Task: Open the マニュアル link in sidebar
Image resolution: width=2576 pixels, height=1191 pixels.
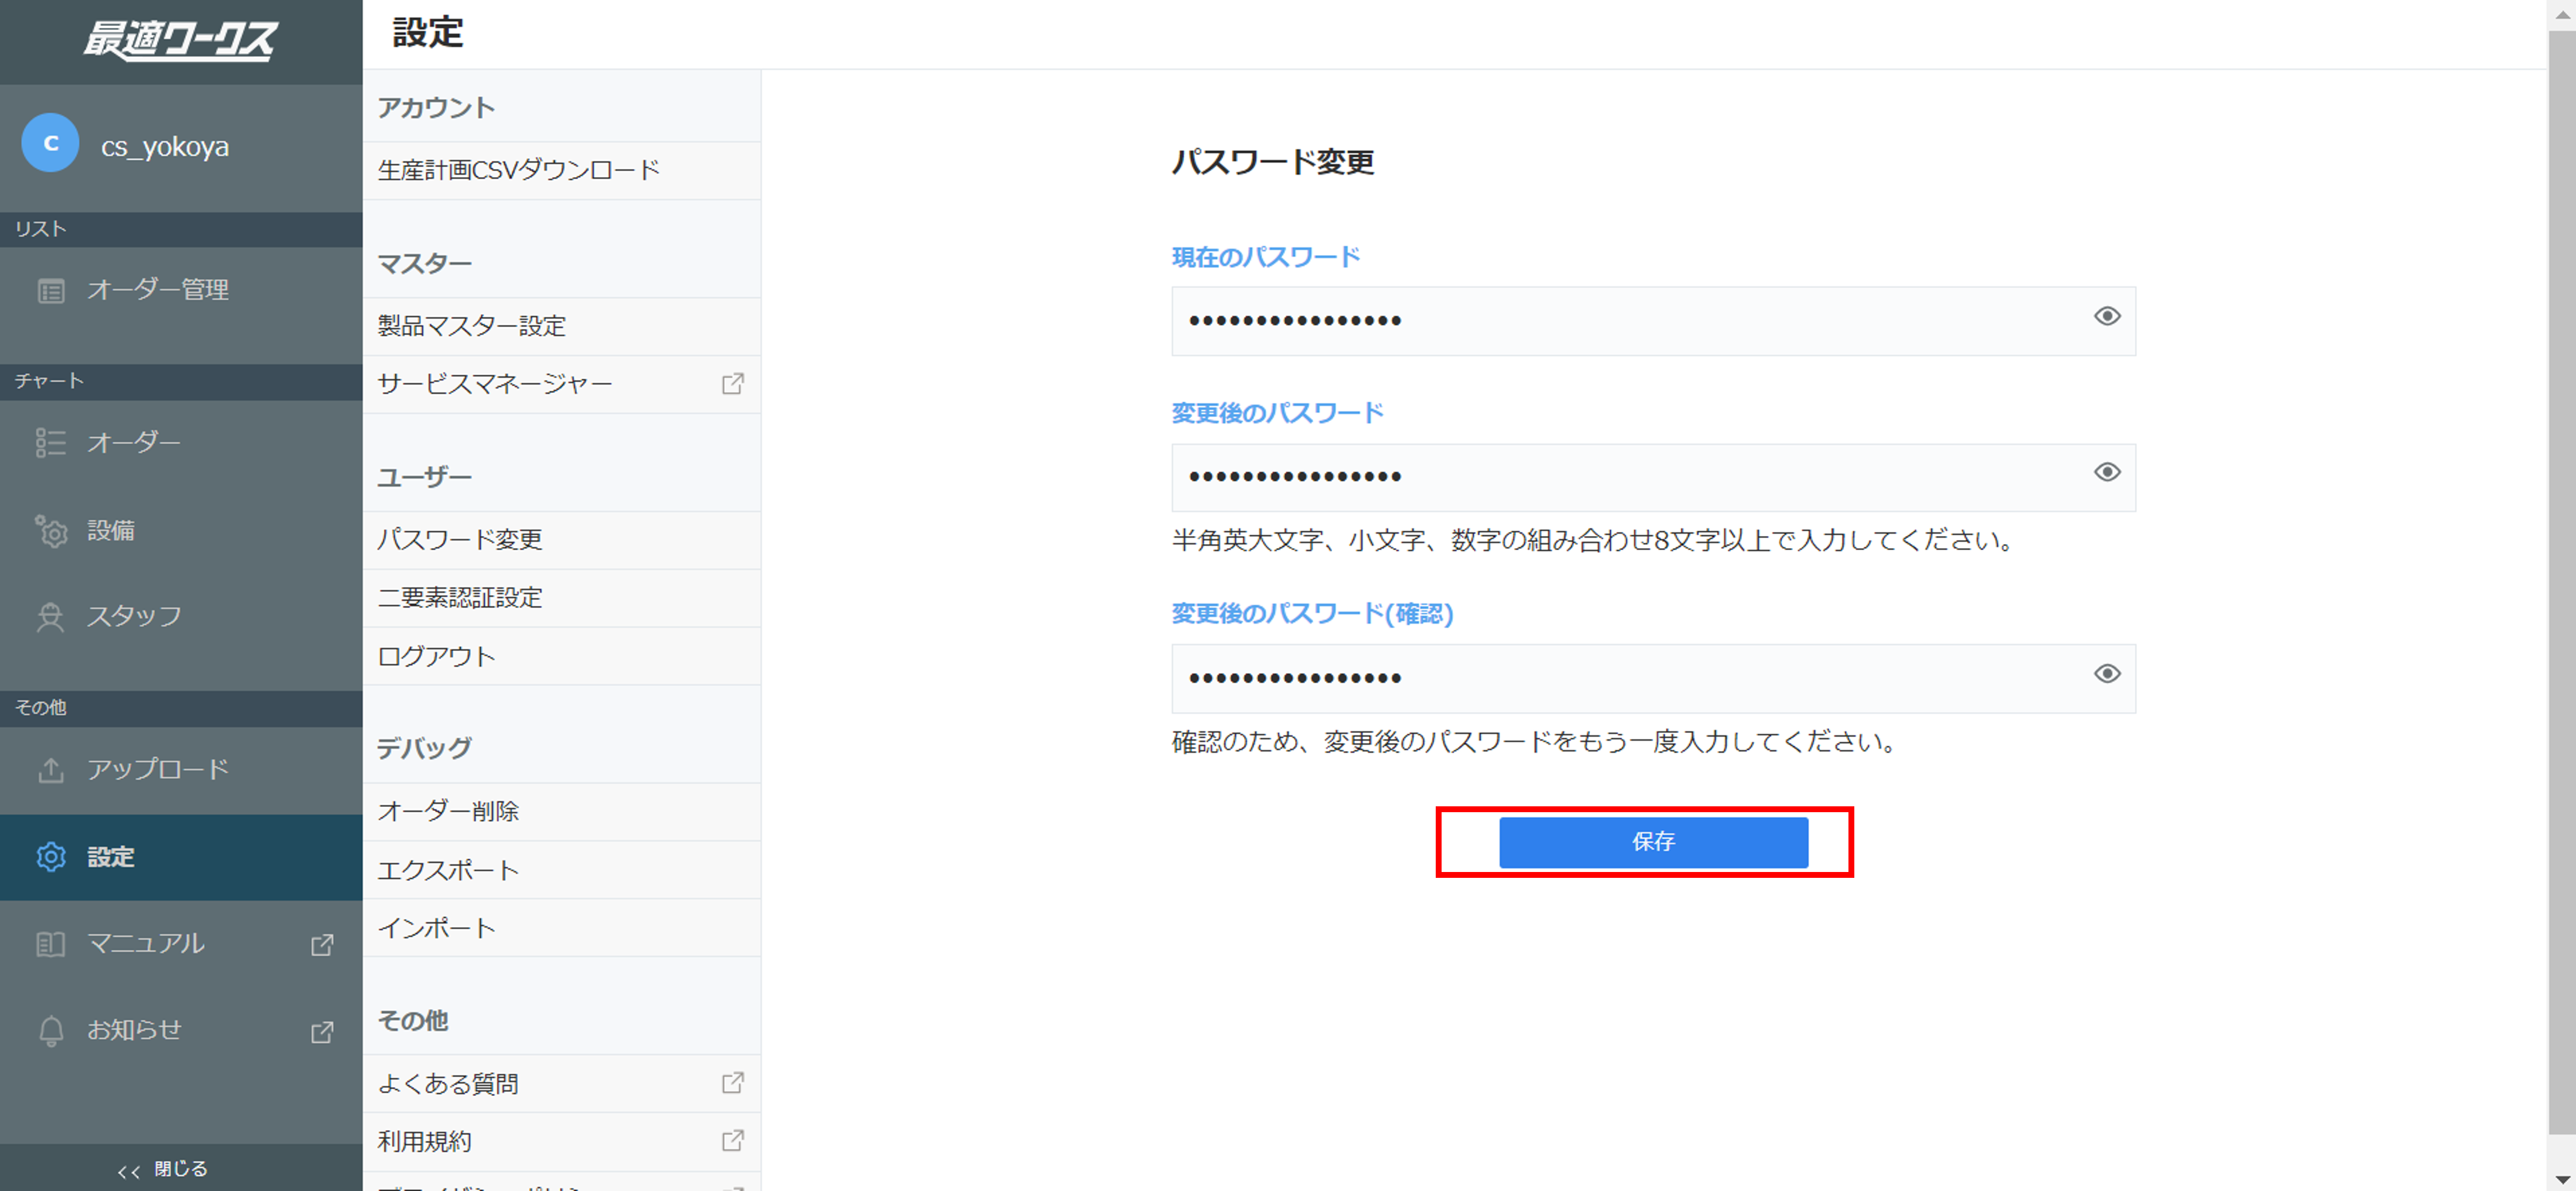Action: pos(181,944)
